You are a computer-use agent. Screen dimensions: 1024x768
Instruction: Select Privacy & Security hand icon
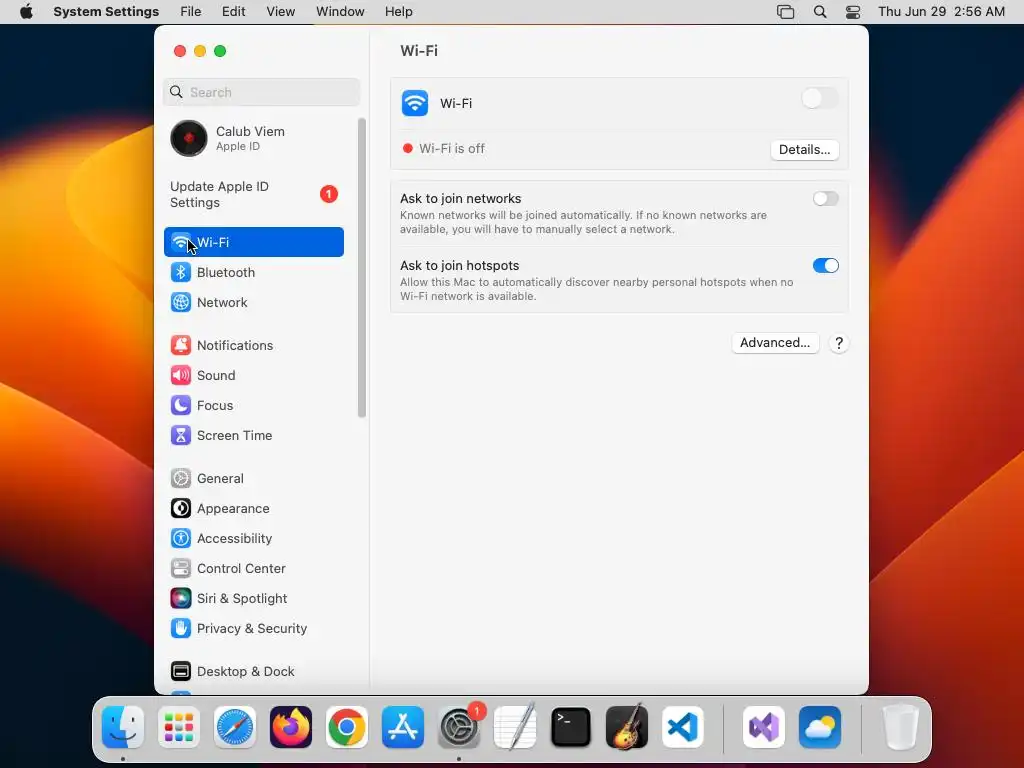(181, 629)
